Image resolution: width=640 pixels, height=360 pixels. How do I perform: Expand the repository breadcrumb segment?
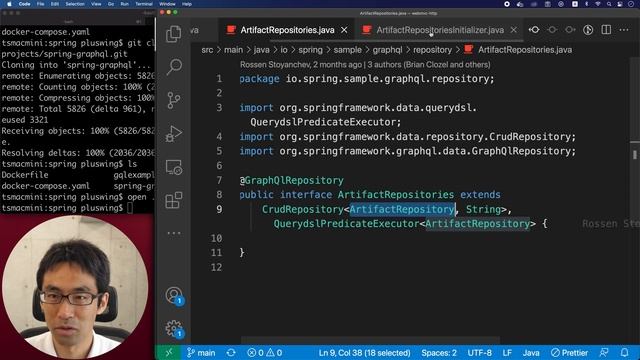[432, 50]
